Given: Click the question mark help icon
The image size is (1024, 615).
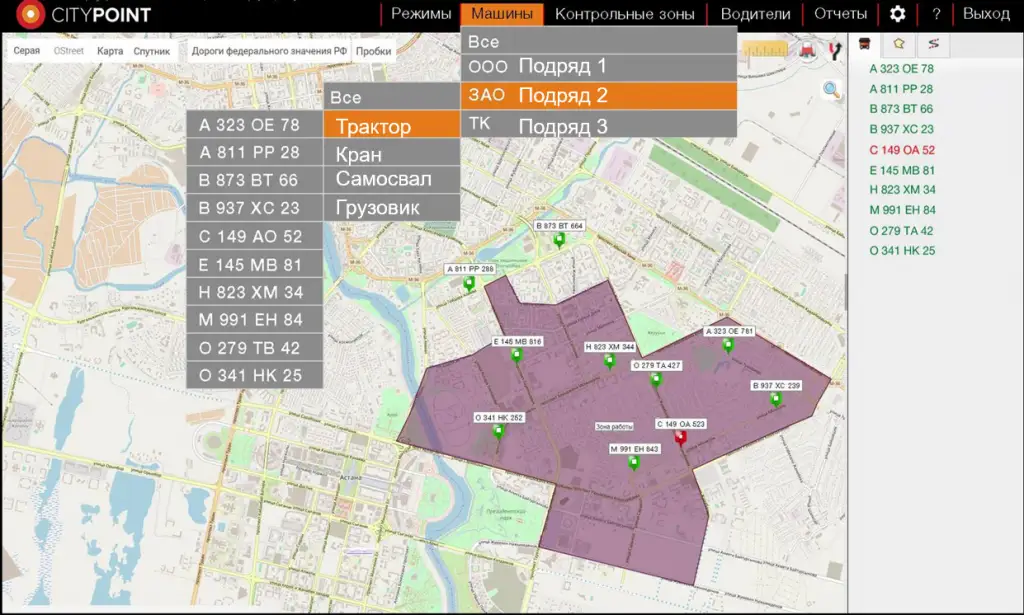Looking at the screenshot, I should [936, 14].
